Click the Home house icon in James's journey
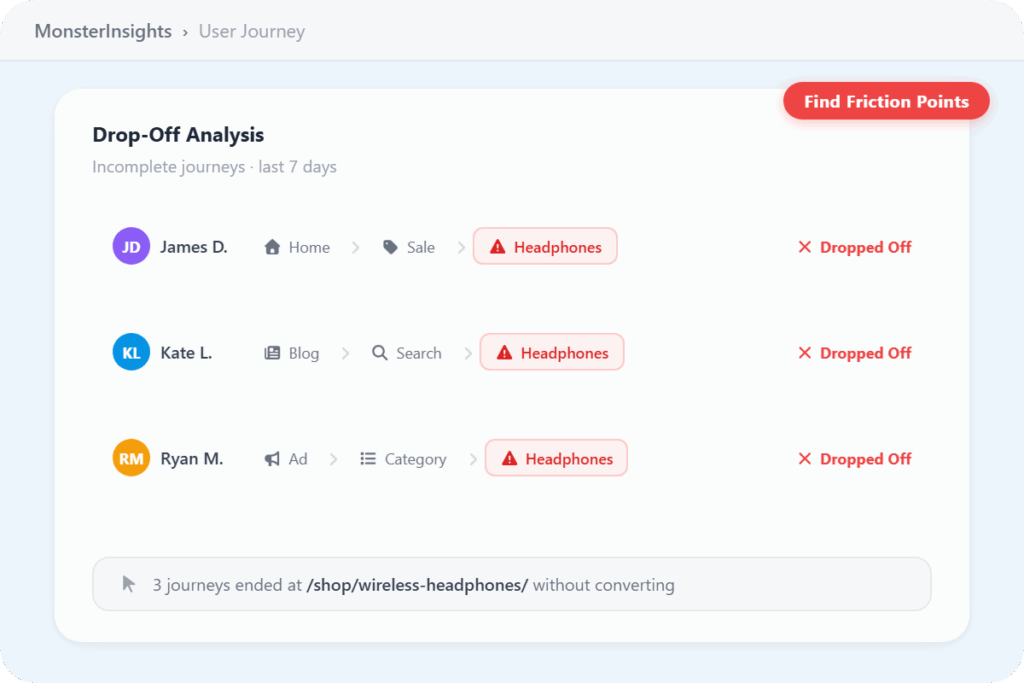Screen dimensions: 1024x683 click(272, 247)
